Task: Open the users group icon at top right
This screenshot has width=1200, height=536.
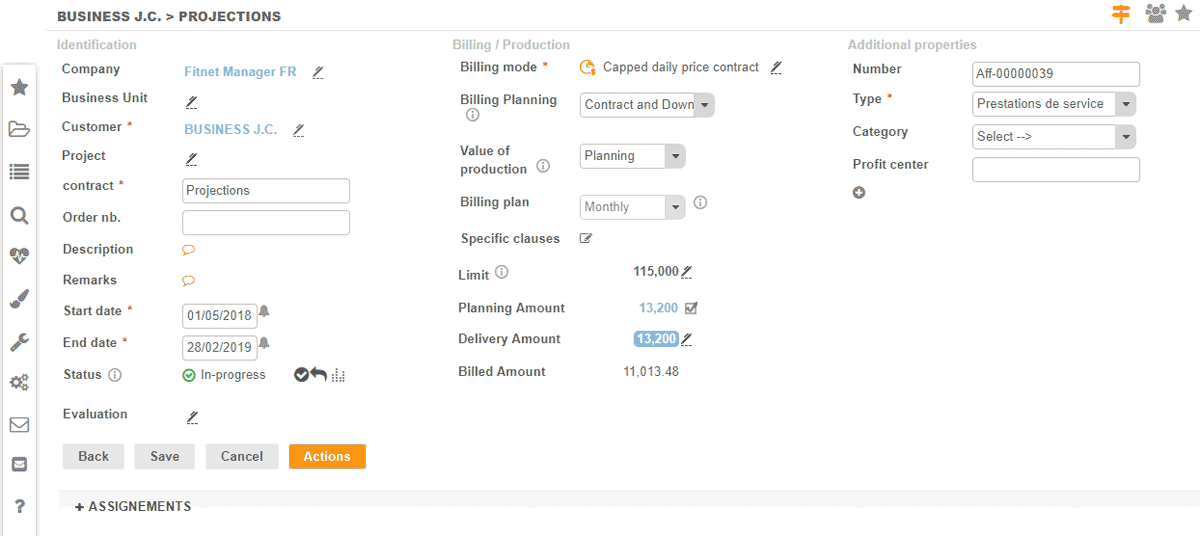Action: [x=1155, y=14]
